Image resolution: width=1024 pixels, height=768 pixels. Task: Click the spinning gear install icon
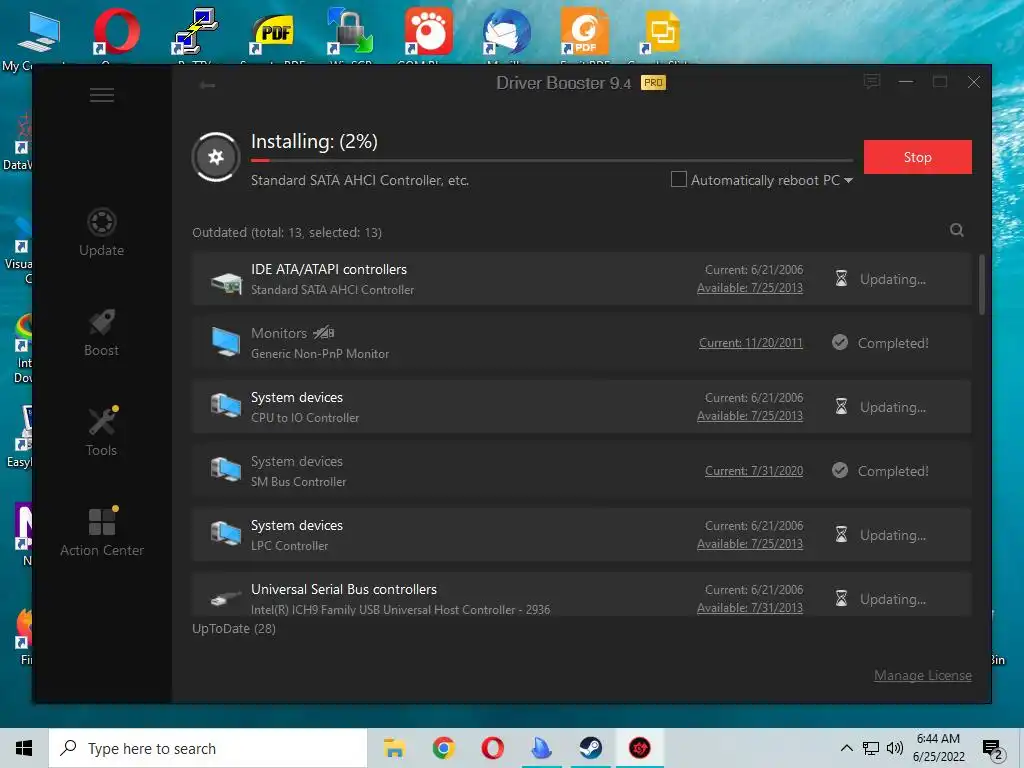(x=216, y=157)
